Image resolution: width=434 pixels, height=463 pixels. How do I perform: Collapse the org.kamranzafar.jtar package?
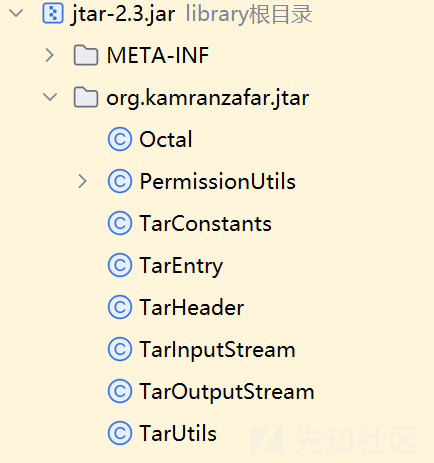(50, 97)
